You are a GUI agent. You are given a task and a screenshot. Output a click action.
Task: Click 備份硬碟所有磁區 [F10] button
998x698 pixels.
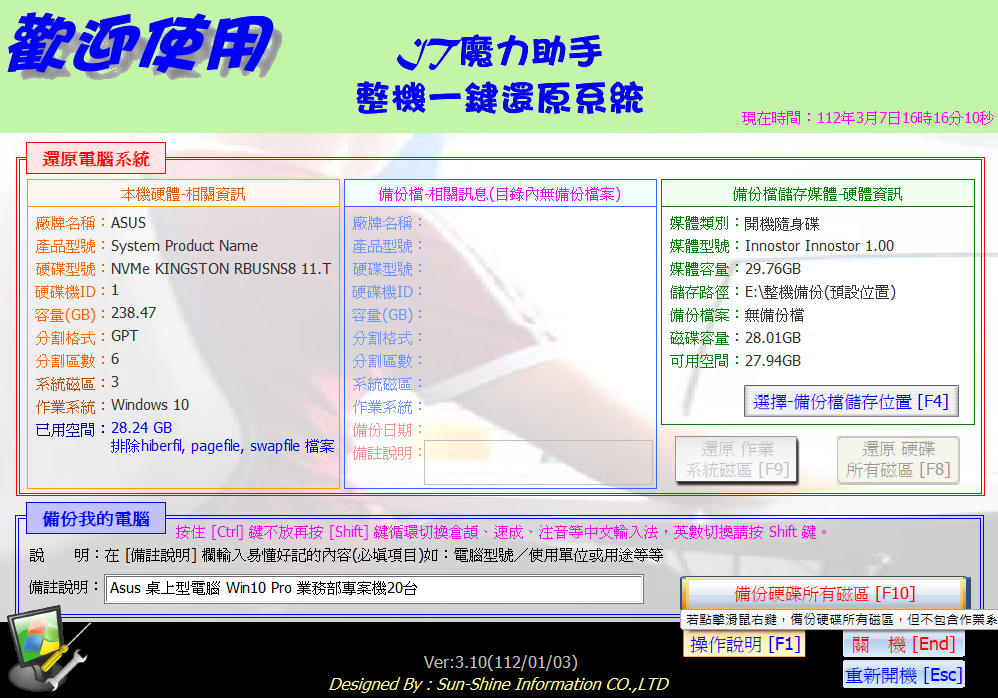824,593
